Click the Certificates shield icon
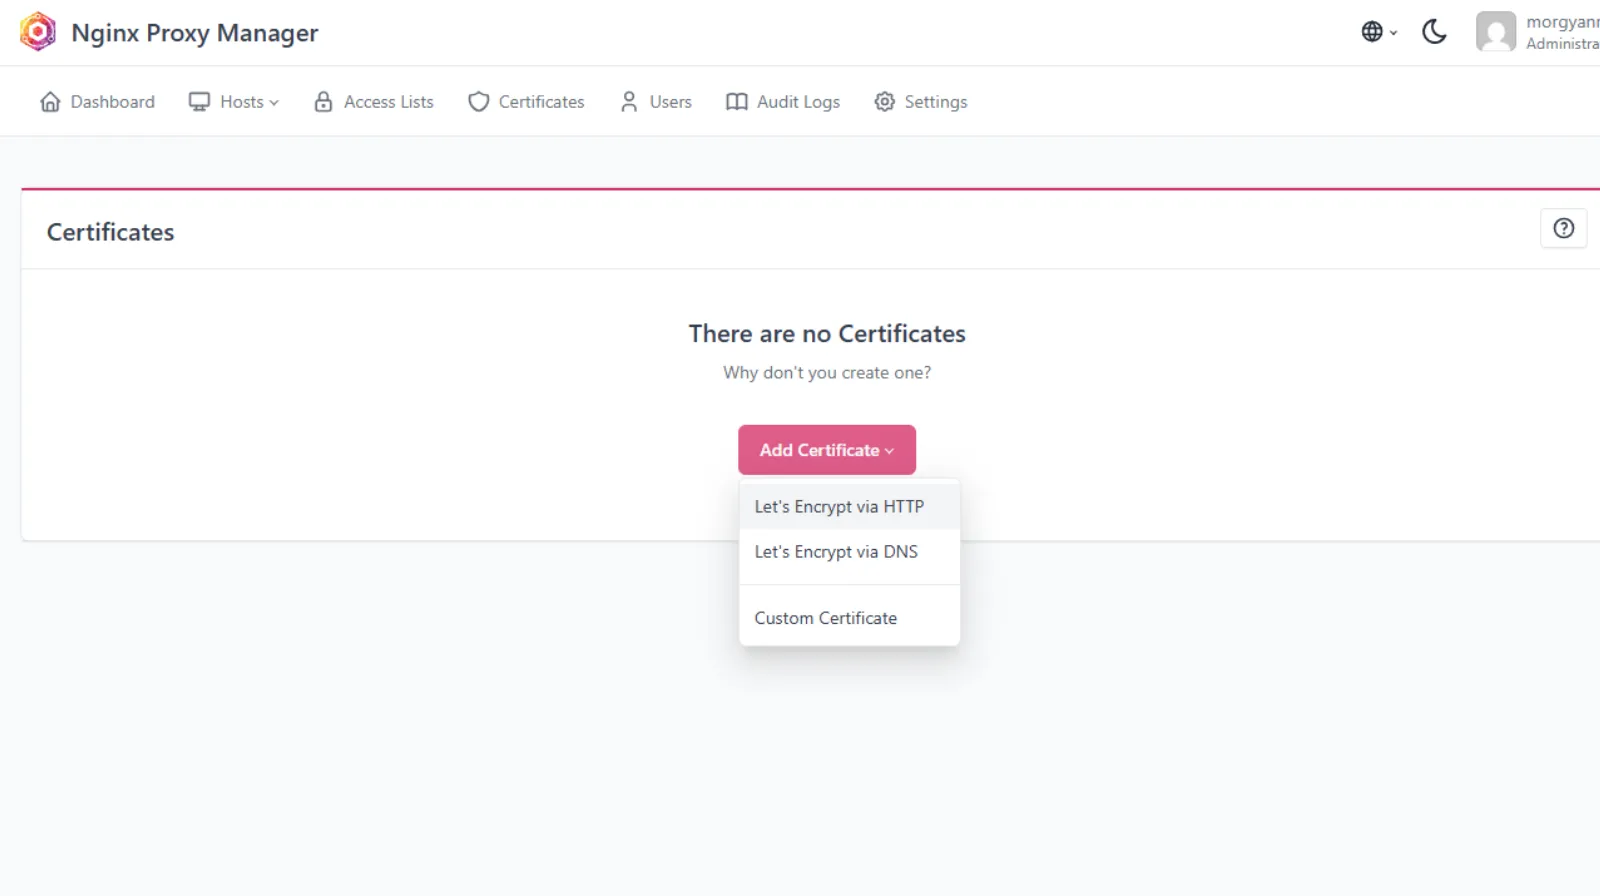 click(x=479, y=102)
